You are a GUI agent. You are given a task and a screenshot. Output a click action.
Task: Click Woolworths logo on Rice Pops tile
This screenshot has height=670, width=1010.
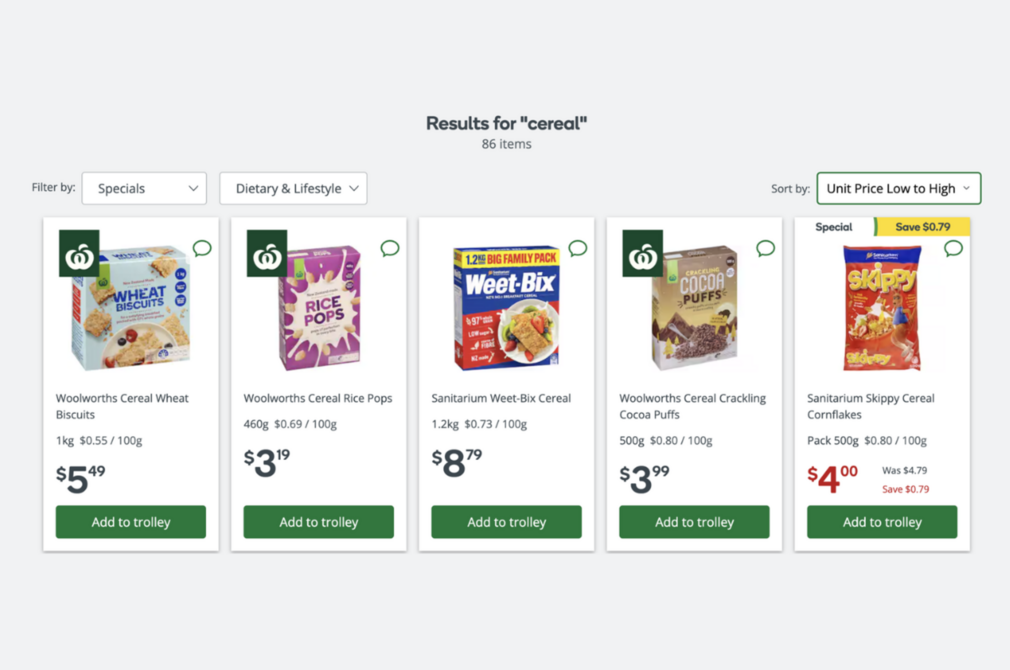click(x=267, y=253)
